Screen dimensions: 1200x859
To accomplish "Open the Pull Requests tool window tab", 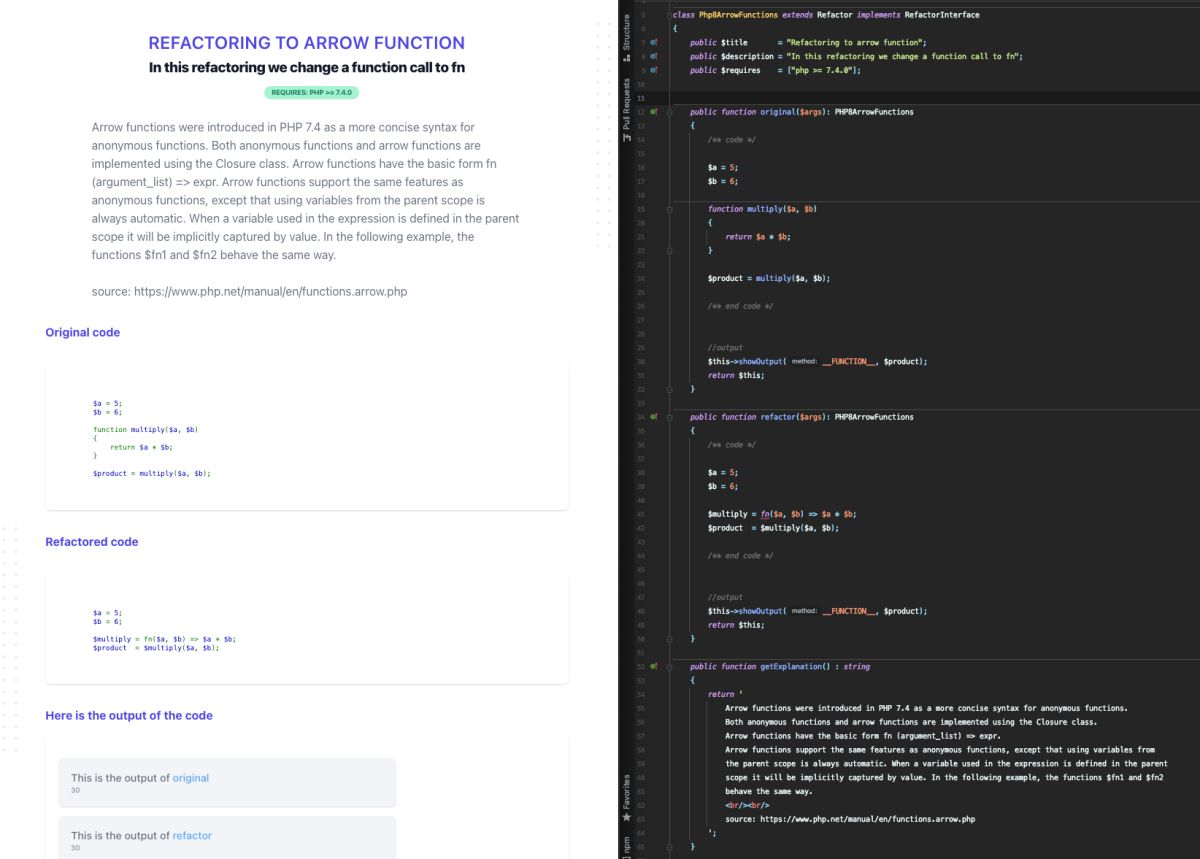I will [627, 112].
